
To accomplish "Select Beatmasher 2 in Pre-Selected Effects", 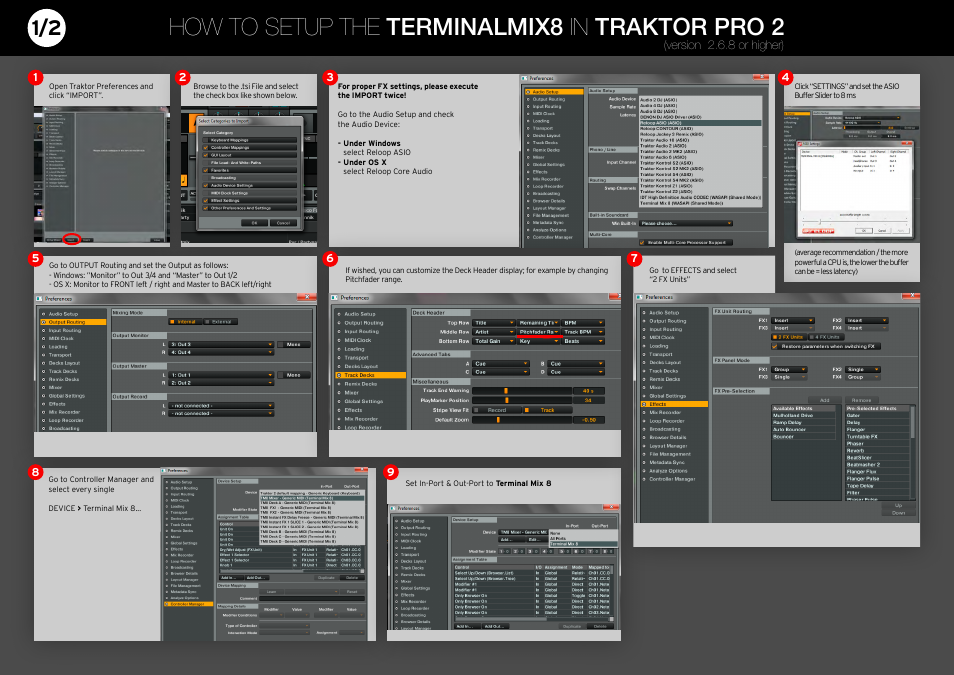I will 877,464.
